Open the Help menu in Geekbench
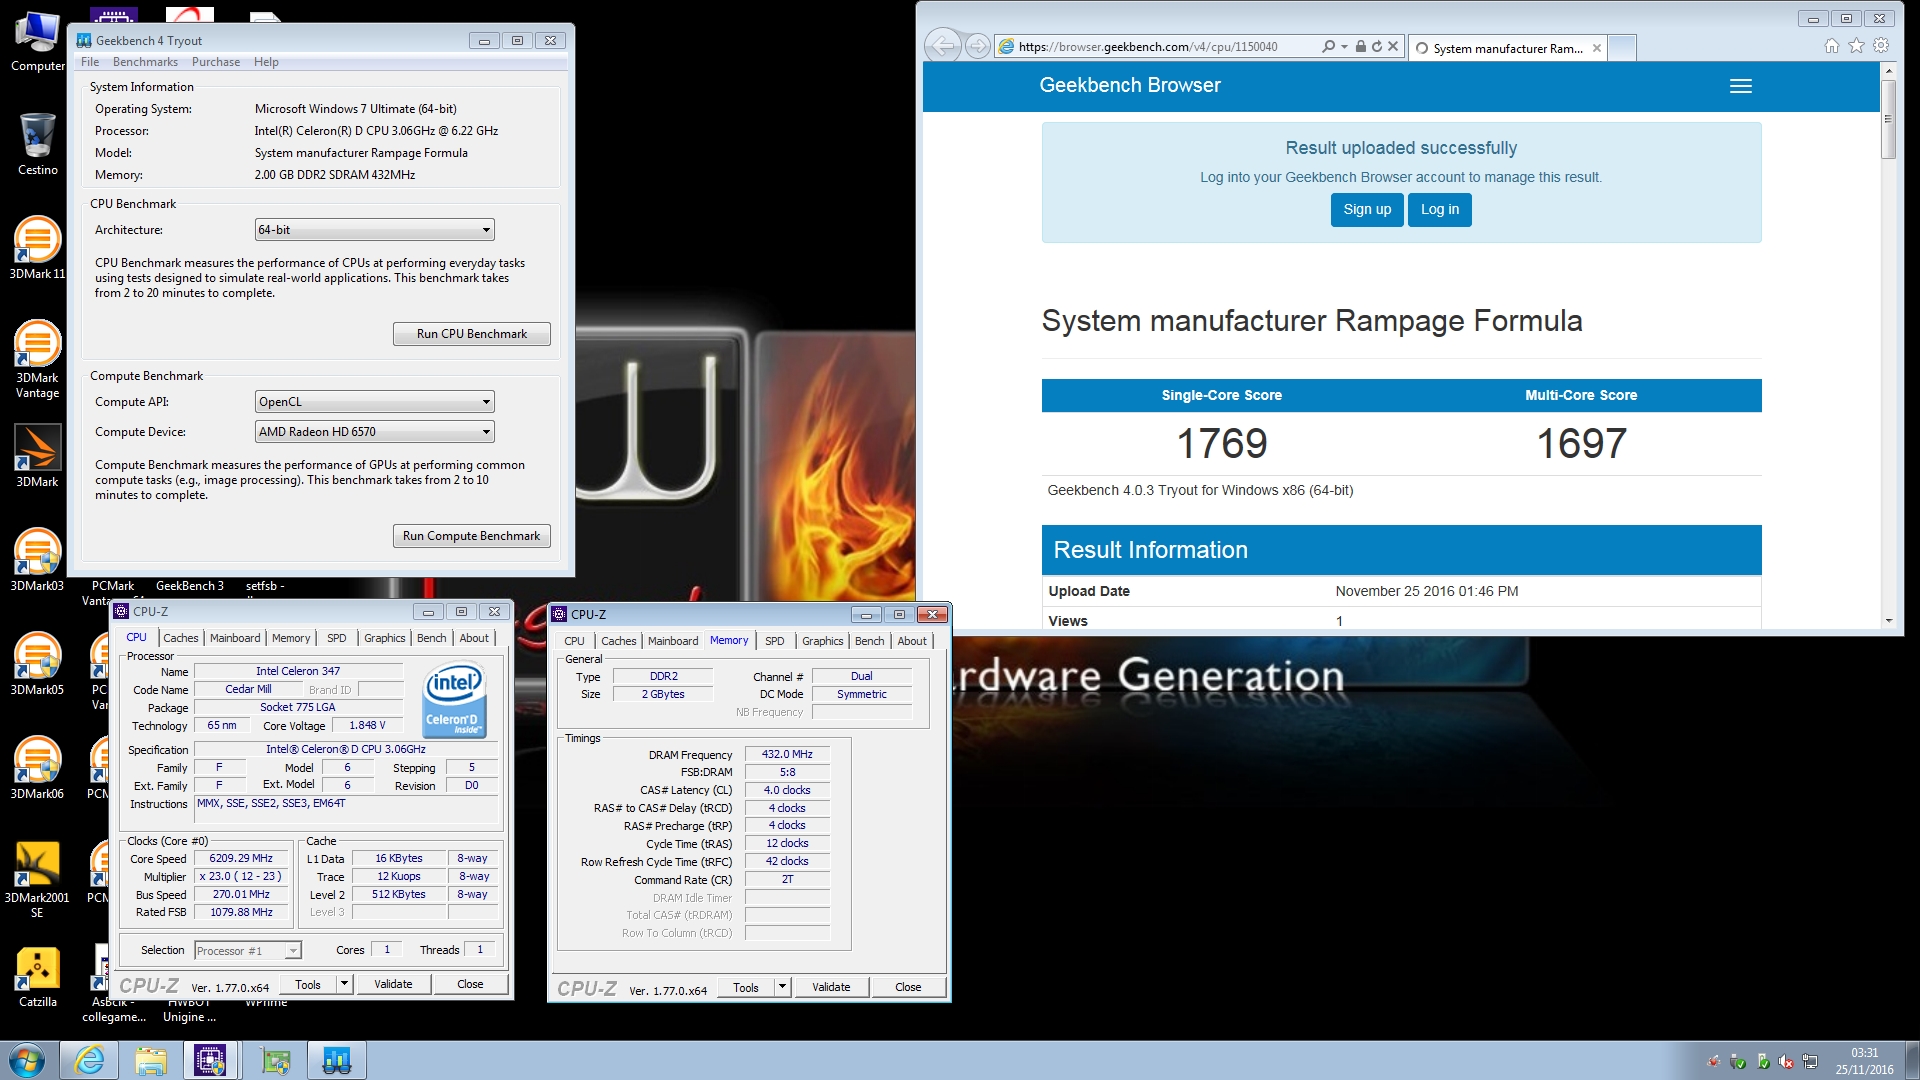This screenshot has height=1080, width=1920. pyautogui.click(x=266, y=62)
